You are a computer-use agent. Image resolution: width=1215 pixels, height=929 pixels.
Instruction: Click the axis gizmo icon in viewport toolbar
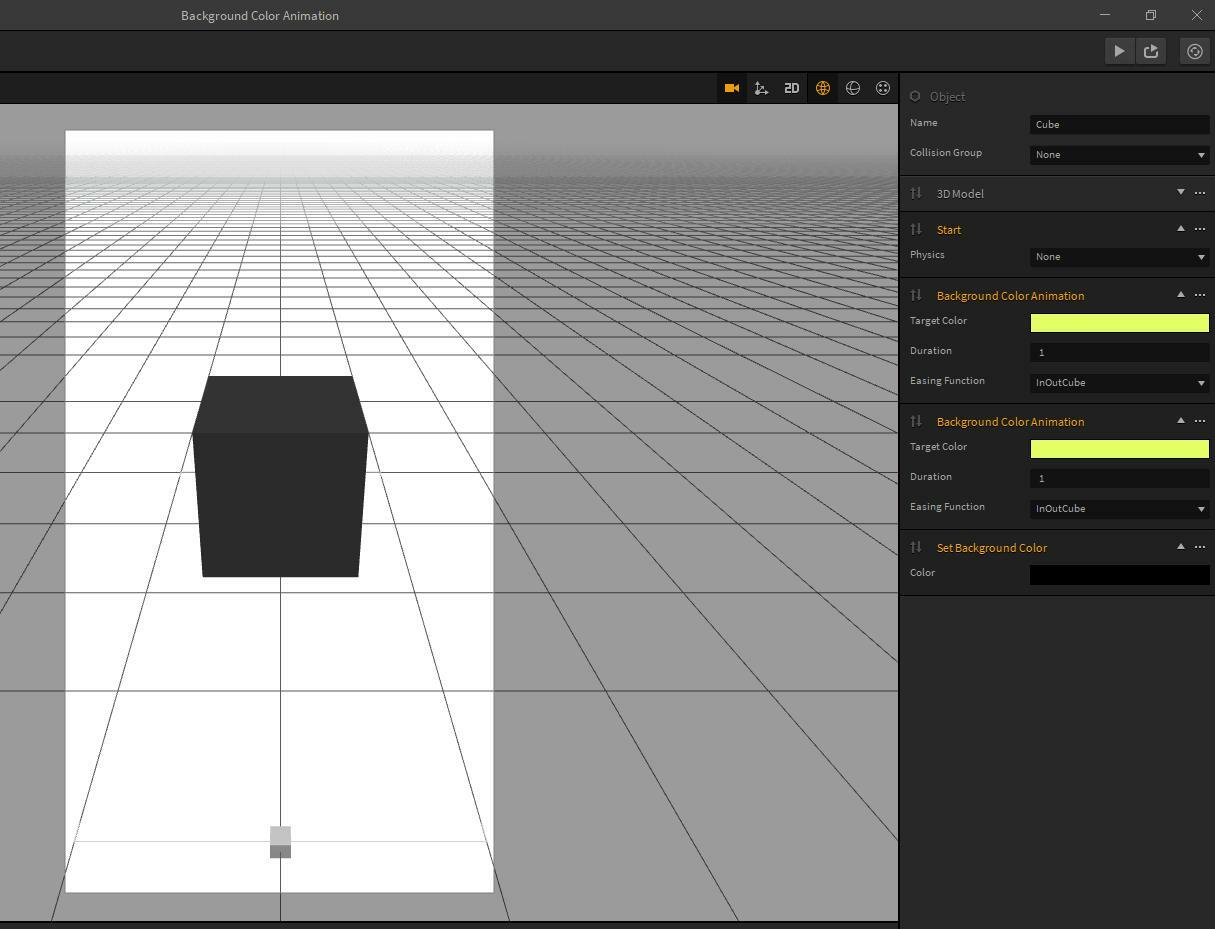coord(761,88)
